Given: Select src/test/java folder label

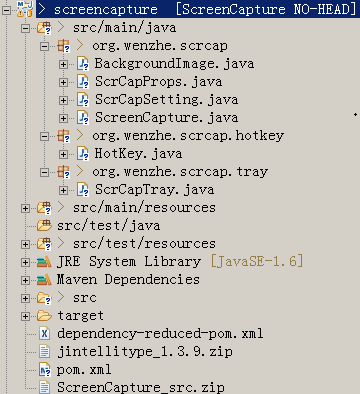Looking at the screenshot, I should (109, 226).
